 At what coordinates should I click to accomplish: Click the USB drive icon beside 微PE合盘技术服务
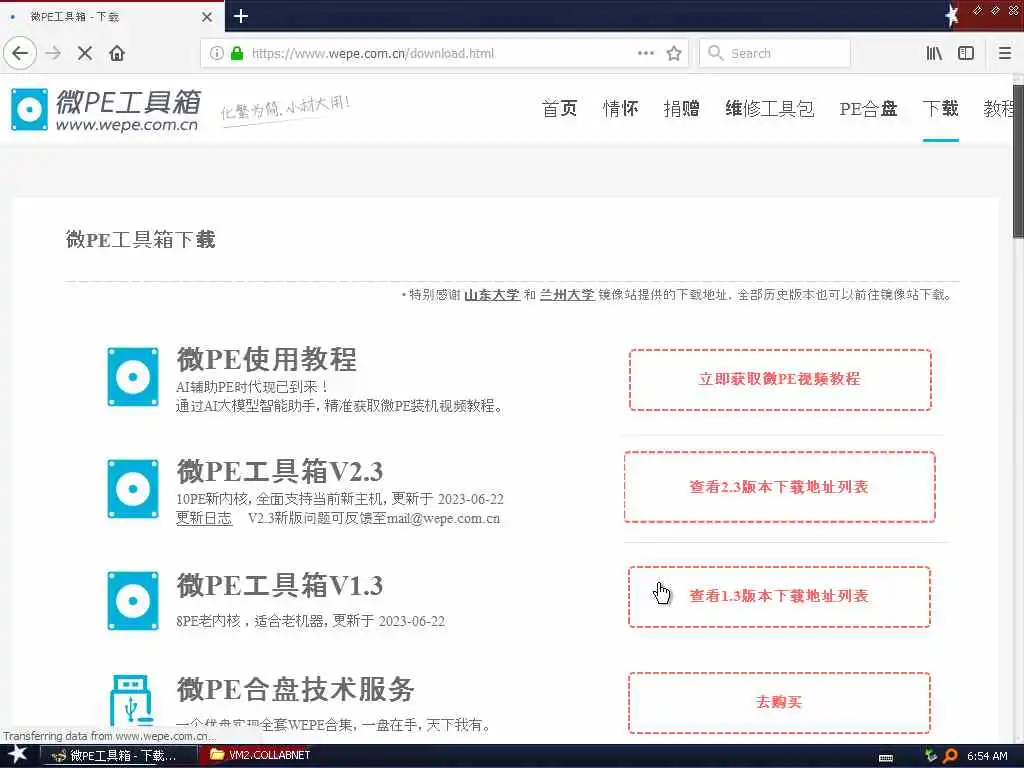point(132,699)
